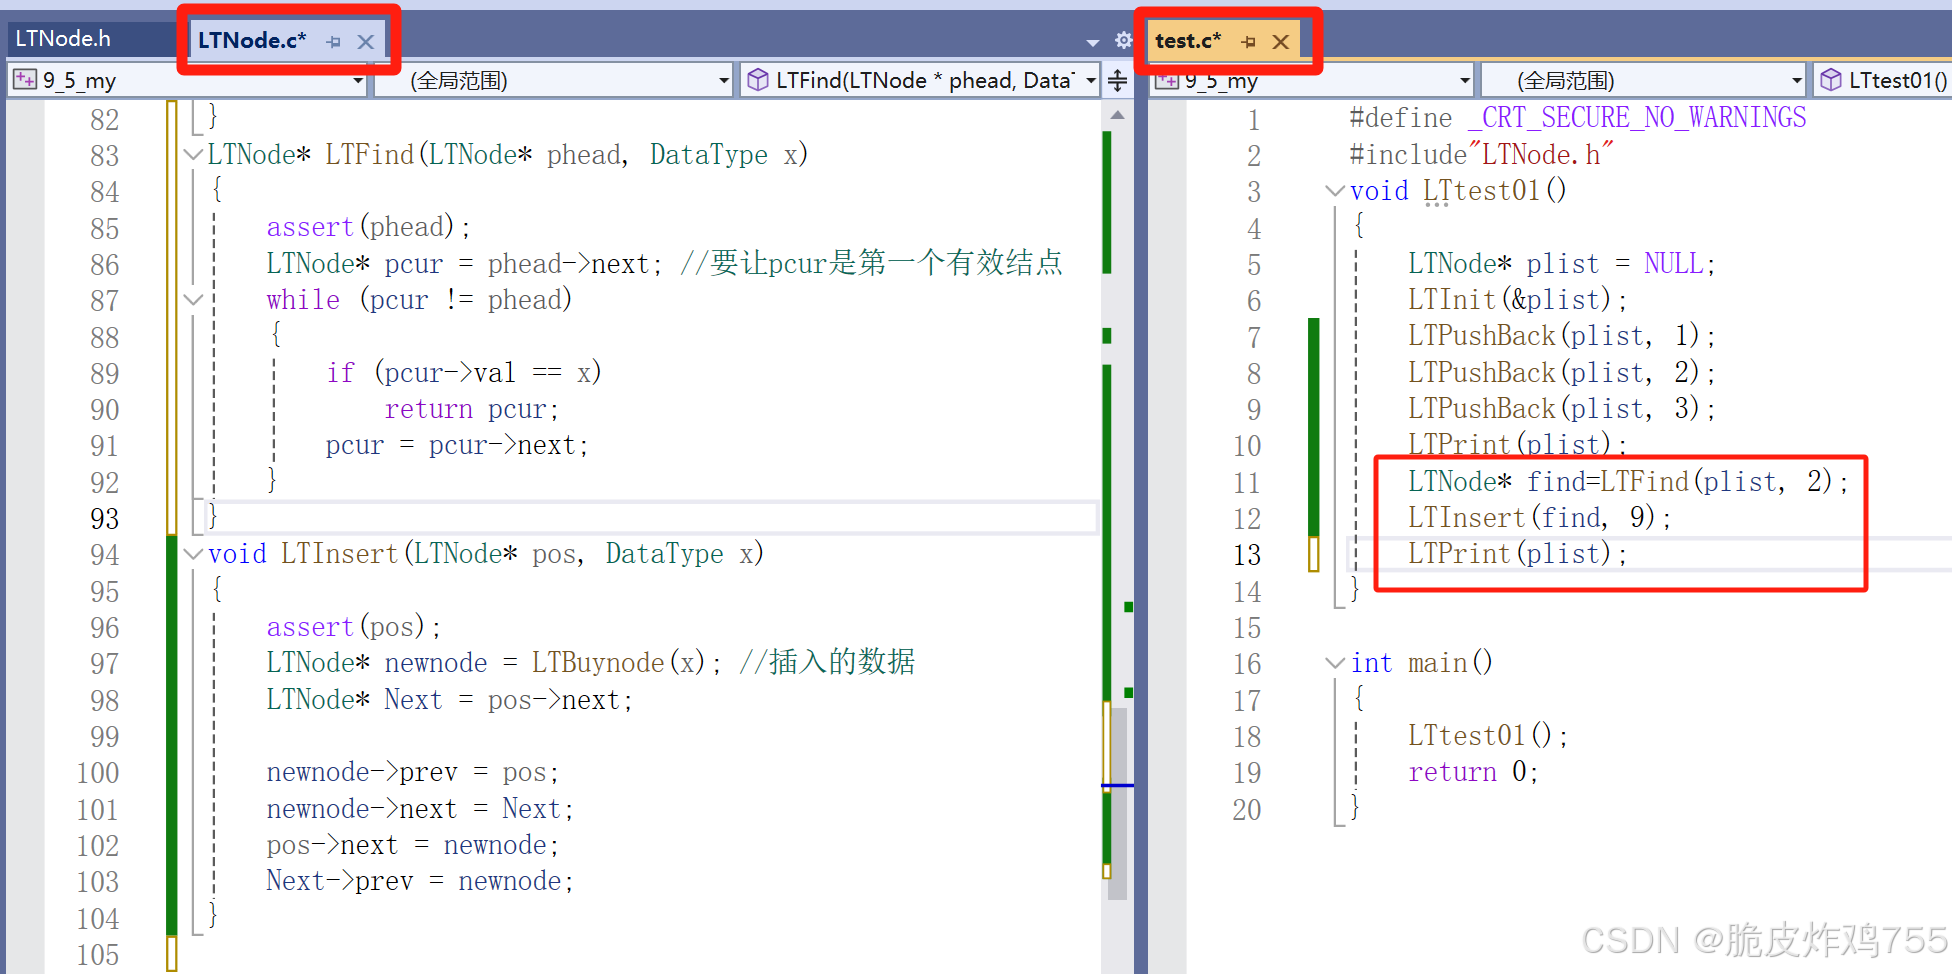Click 'pcur = pcur->next;' on line 91

[457, 445]
